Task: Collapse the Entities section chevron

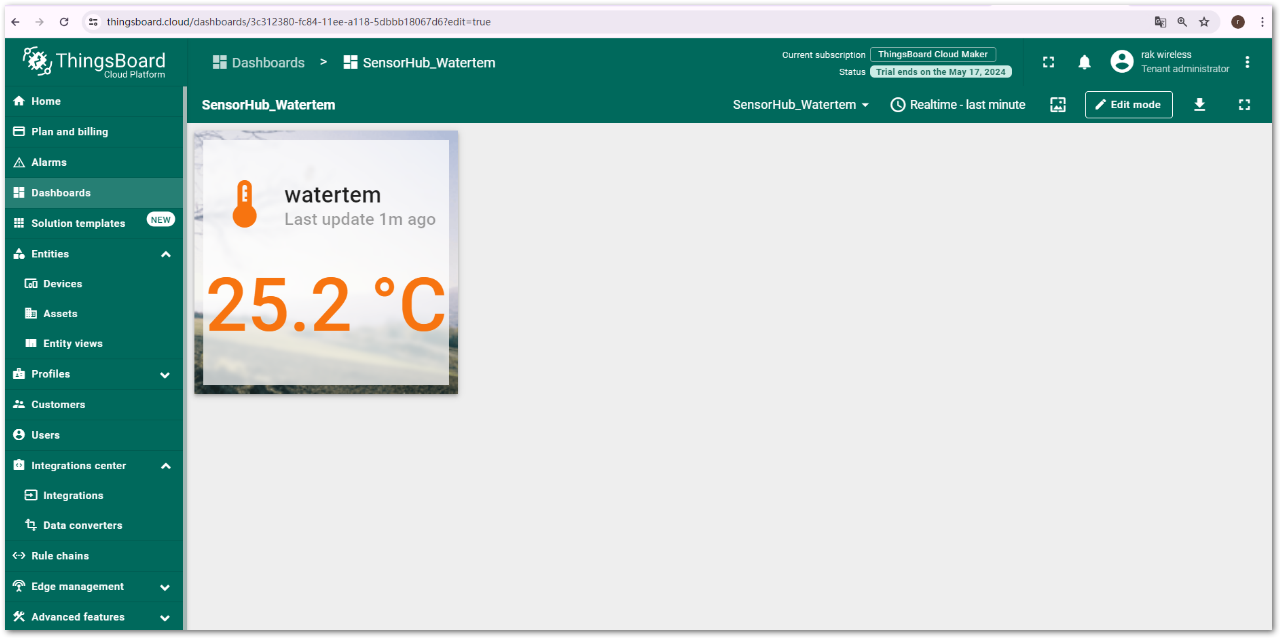Action: 166,254
